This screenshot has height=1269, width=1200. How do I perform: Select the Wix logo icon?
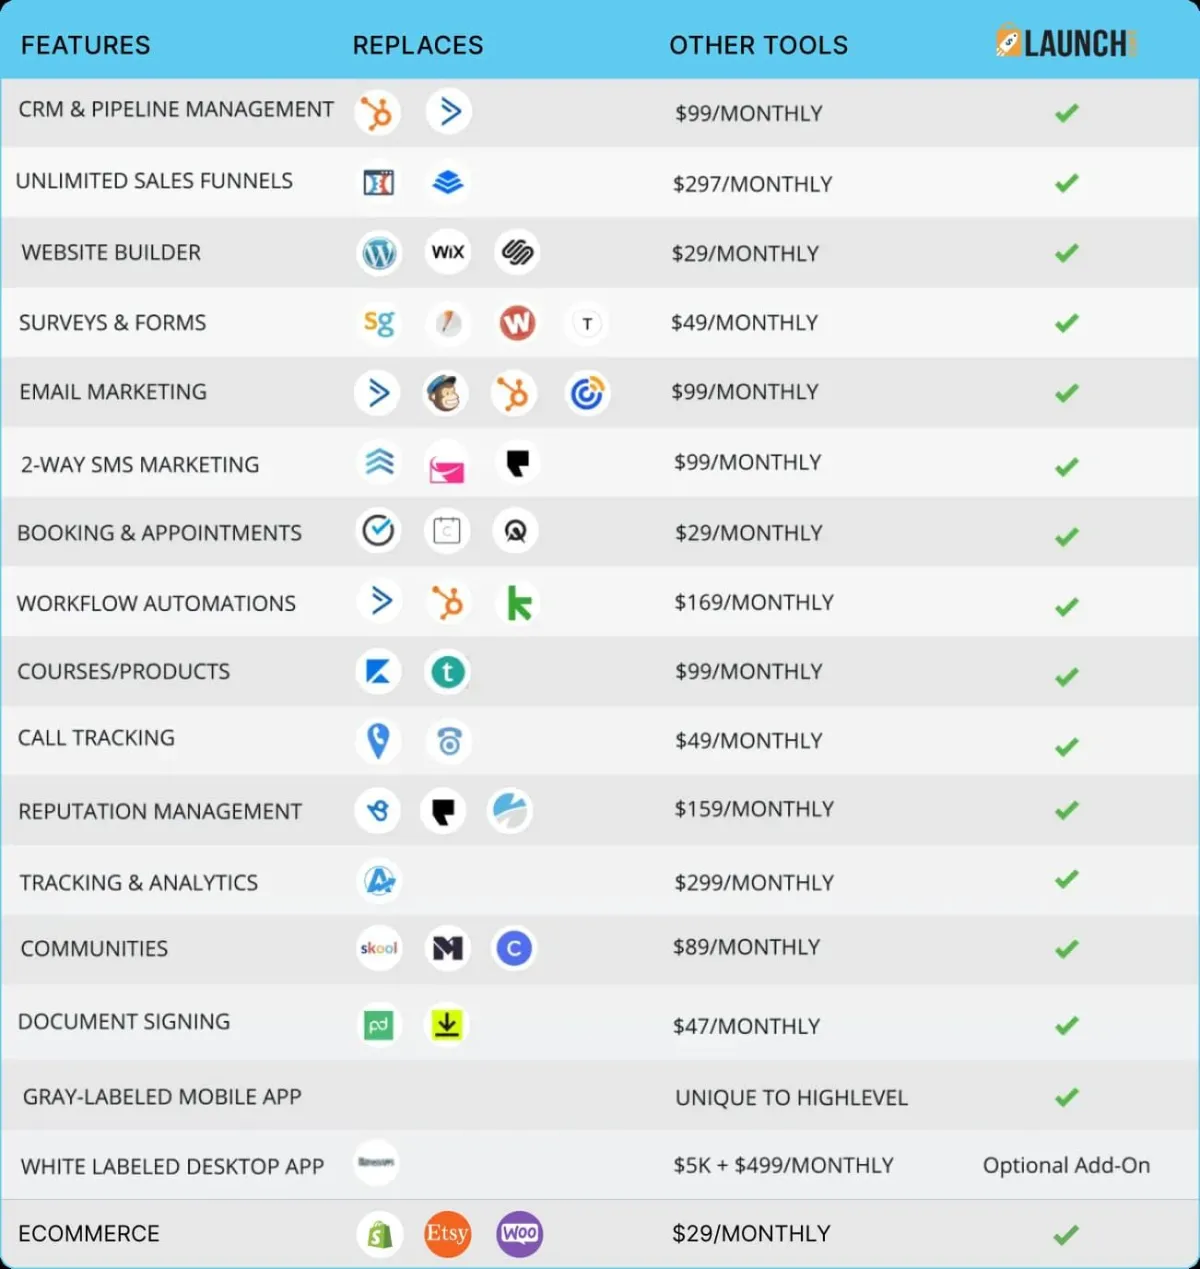(447, 252)
